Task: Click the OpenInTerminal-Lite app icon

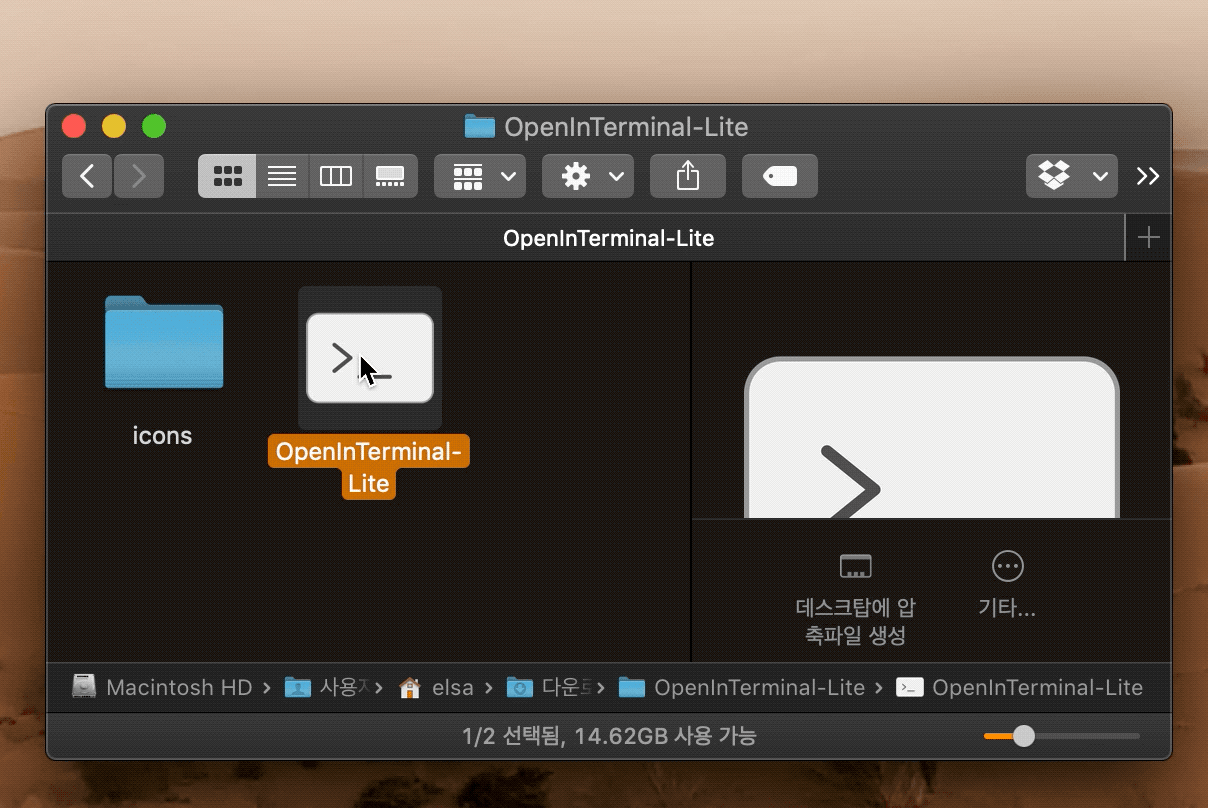Action: click(370, 358)
